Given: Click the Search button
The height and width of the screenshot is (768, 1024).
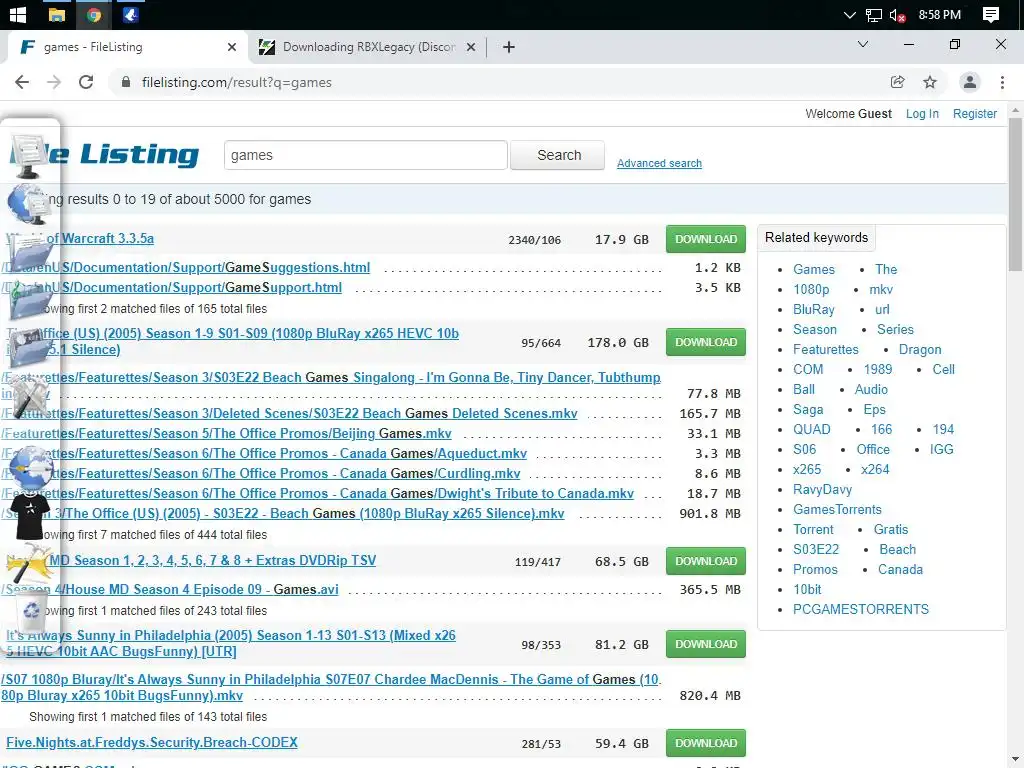Looking at the screenshot, I should point(558,155).
